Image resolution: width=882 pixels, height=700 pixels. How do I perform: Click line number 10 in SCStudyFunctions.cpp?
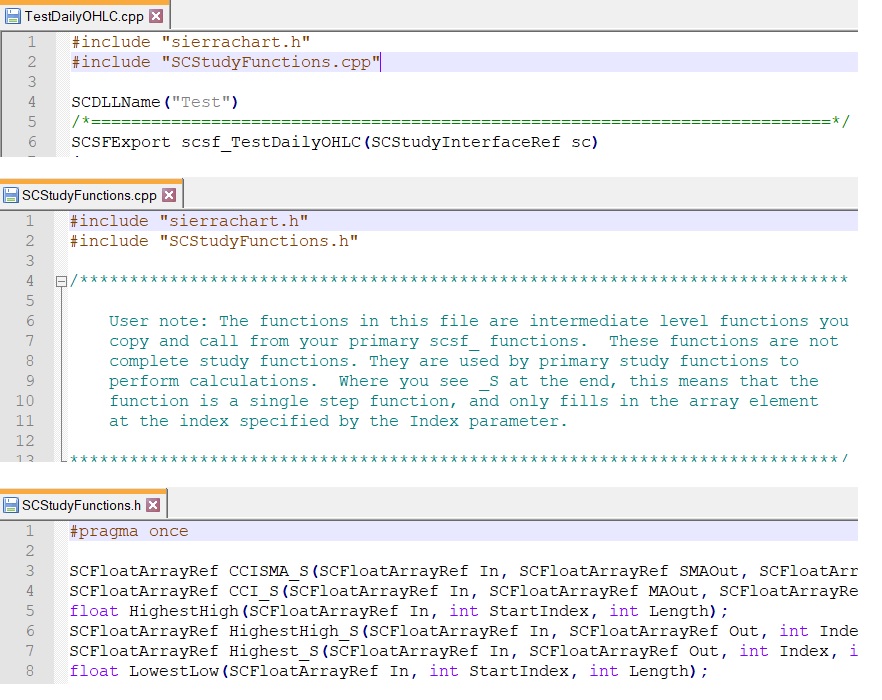pos(25,401)
